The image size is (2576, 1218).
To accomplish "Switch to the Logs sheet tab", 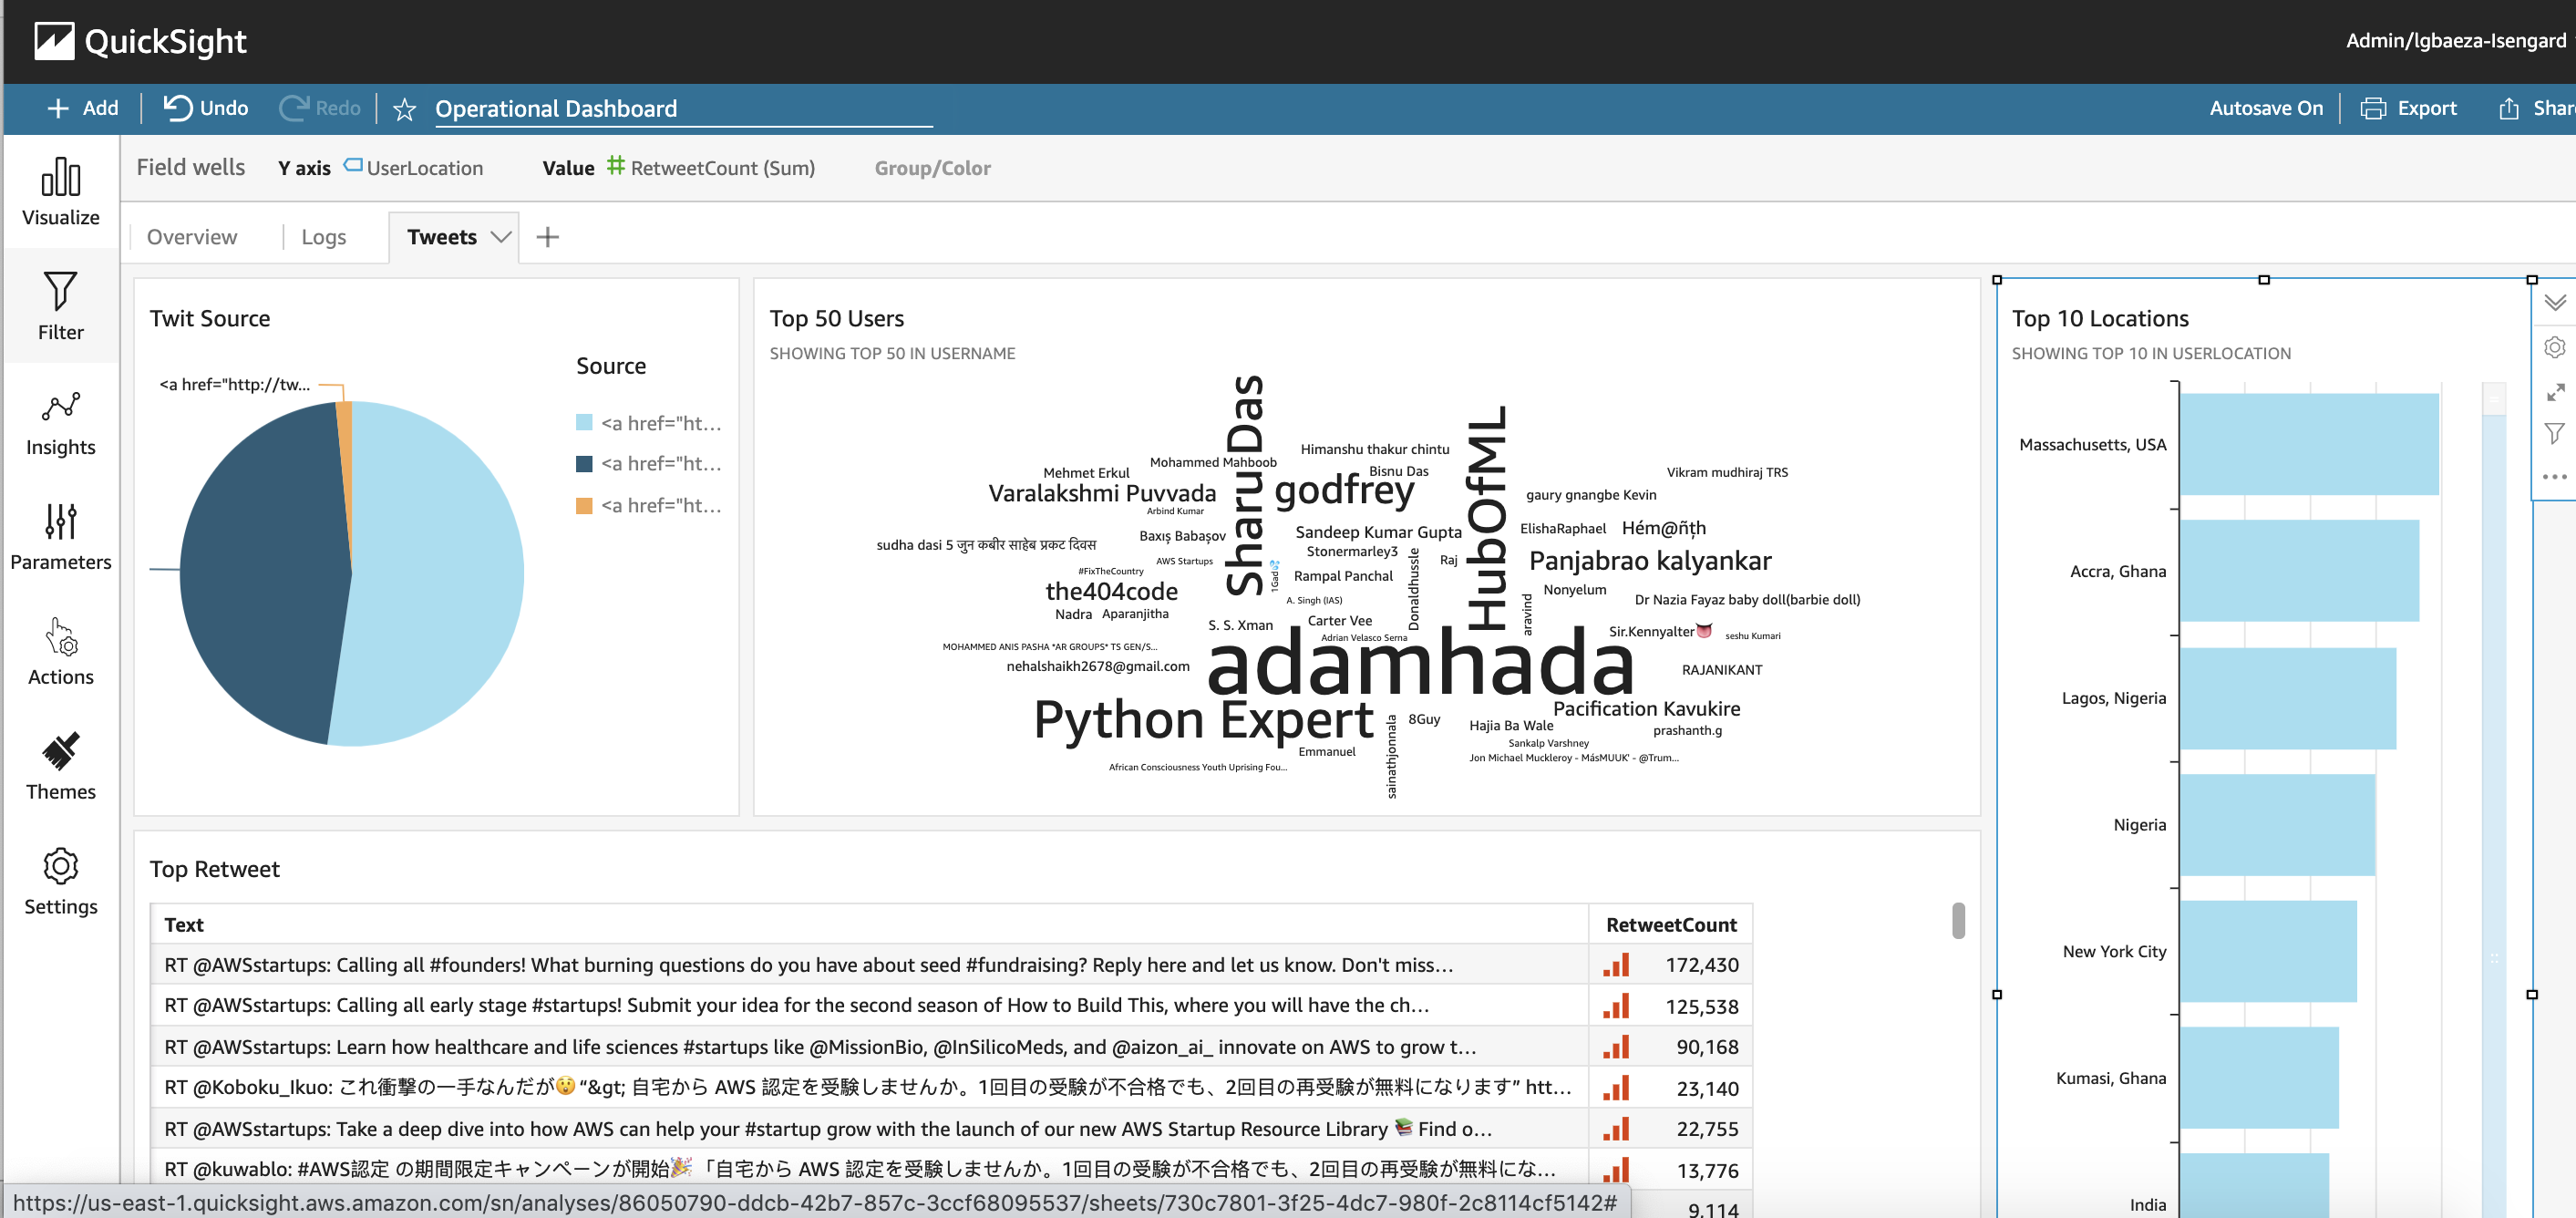I will (x=323, y=237).
